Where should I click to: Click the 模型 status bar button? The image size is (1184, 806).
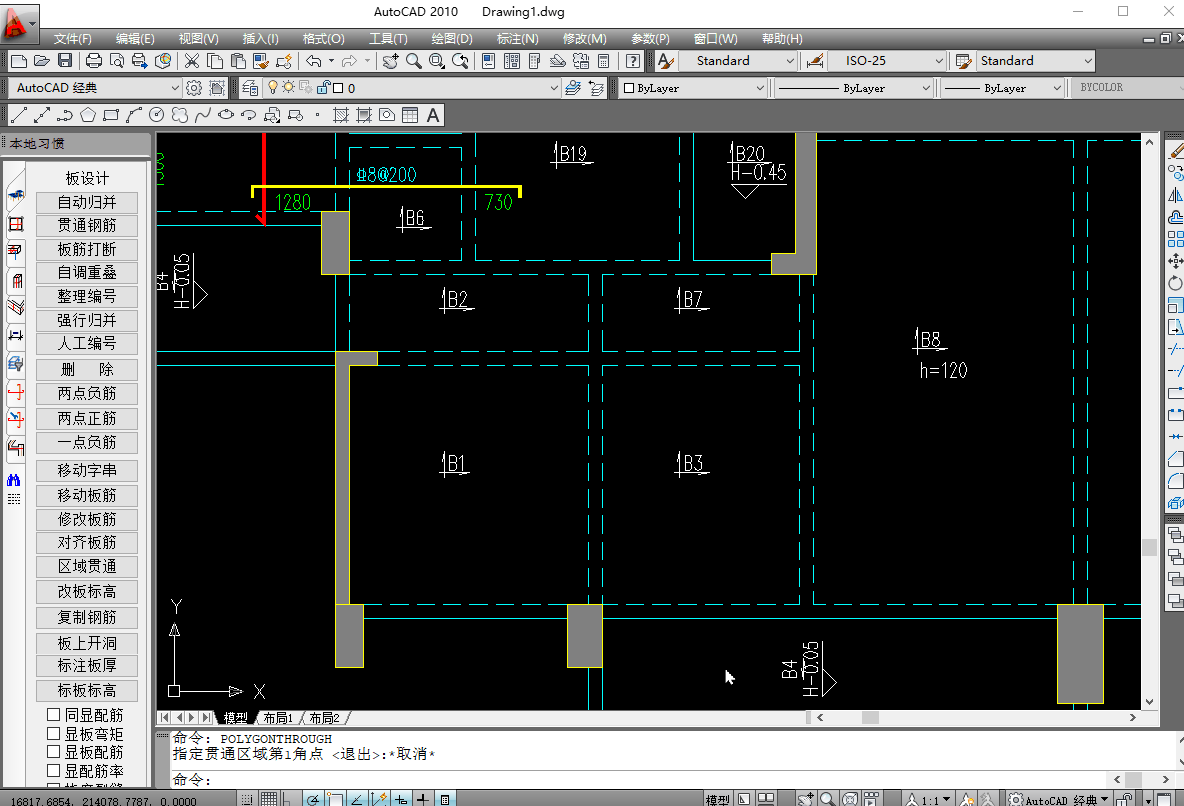click(x=717, y=799)
